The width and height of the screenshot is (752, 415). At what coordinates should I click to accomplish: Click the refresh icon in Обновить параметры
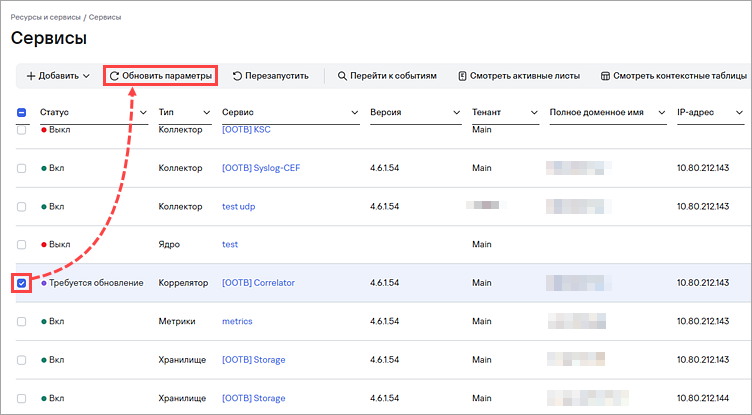(x=114, y=76)
